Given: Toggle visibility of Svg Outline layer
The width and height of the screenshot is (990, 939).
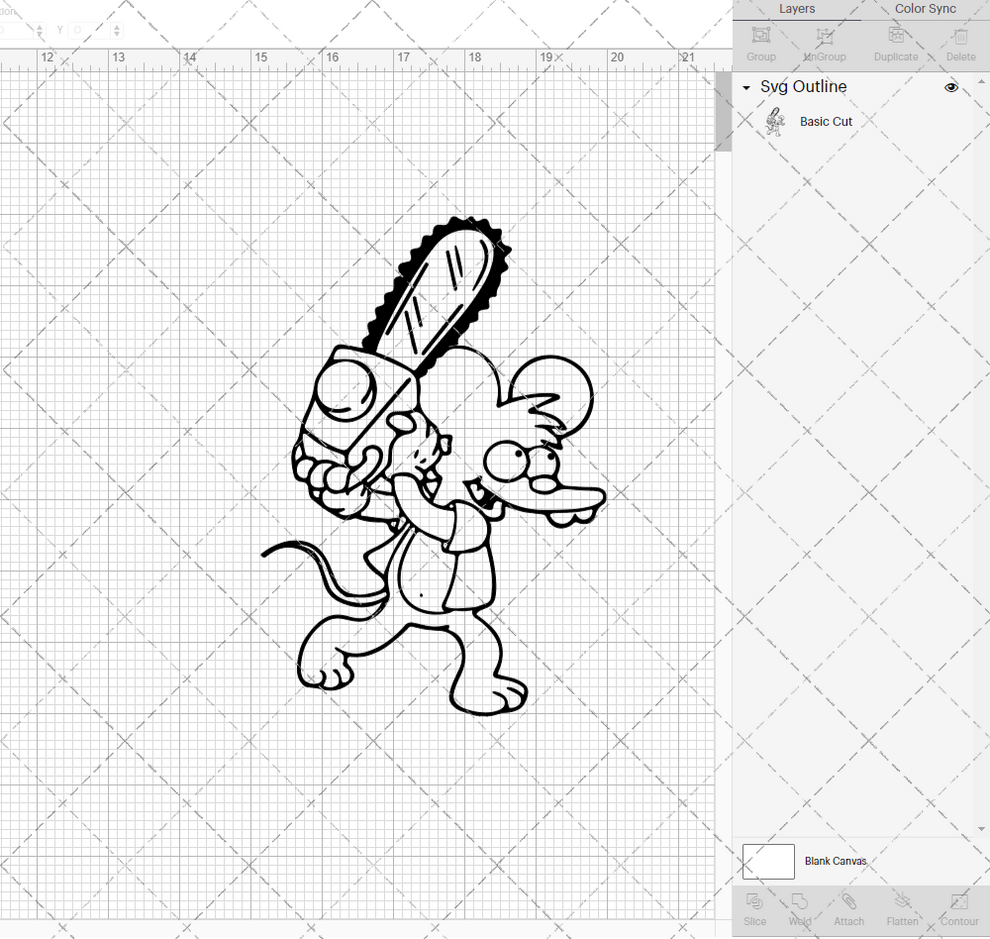Looking at the screenshot, I should pos(951,87).
